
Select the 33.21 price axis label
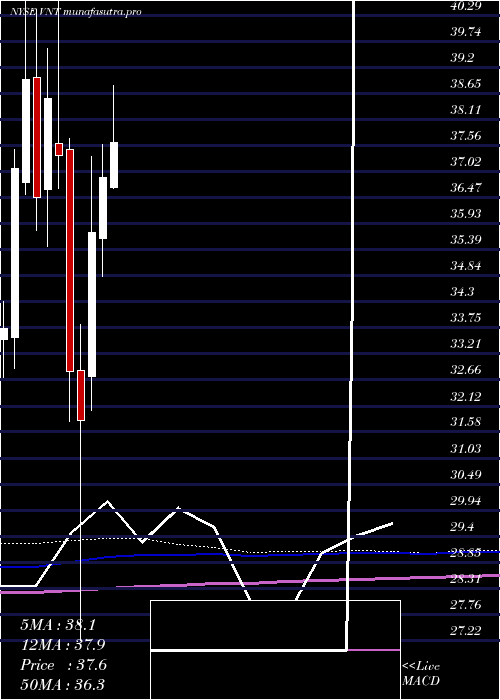coord(466,344)
